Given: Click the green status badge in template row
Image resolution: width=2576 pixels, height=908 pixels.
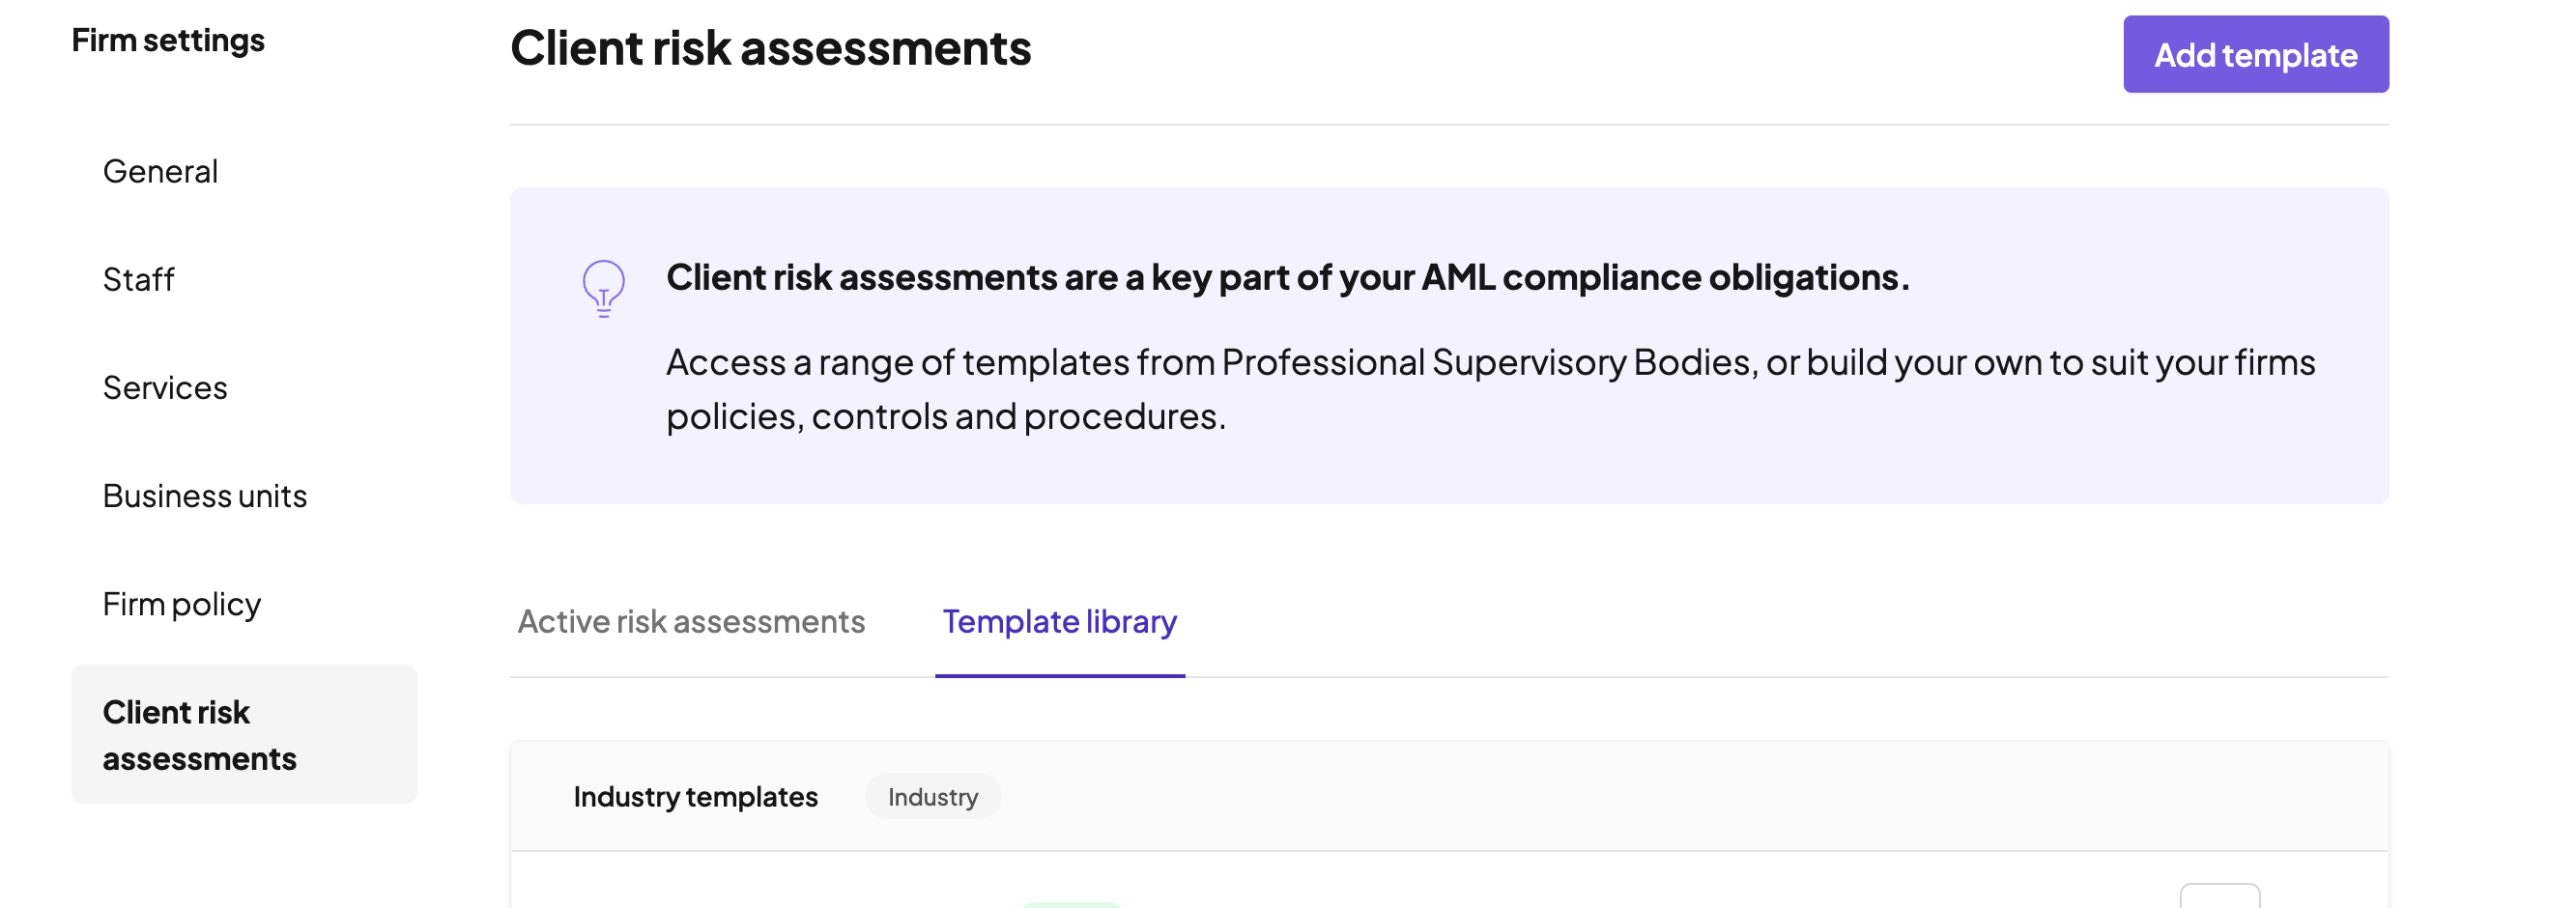Looking at the screenshot, I should pyautogui.click(x=1071, y=903).
